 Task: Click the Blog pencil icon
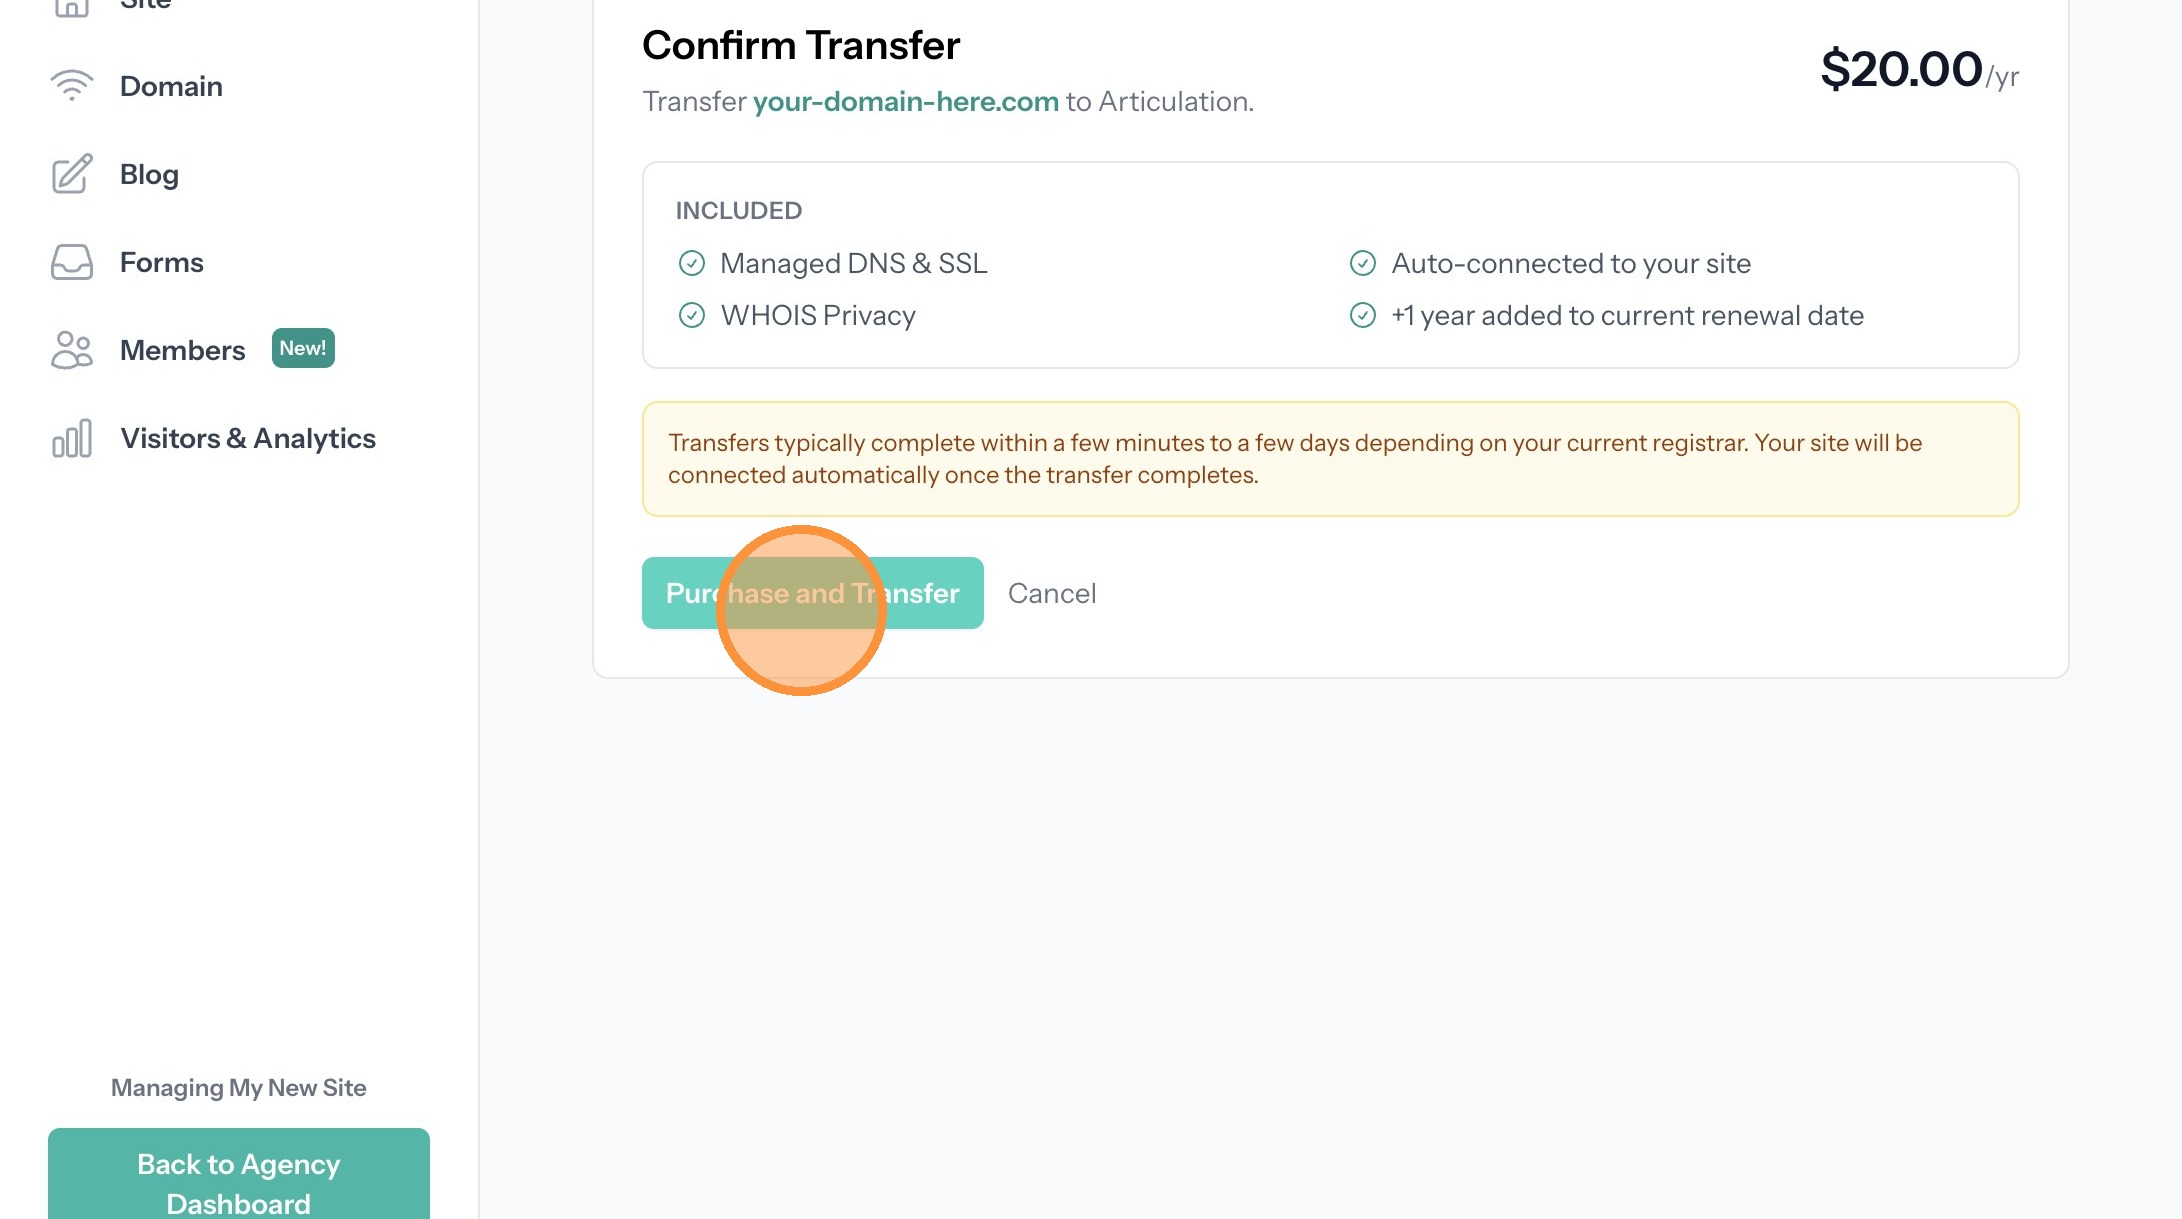pos(71,174)
